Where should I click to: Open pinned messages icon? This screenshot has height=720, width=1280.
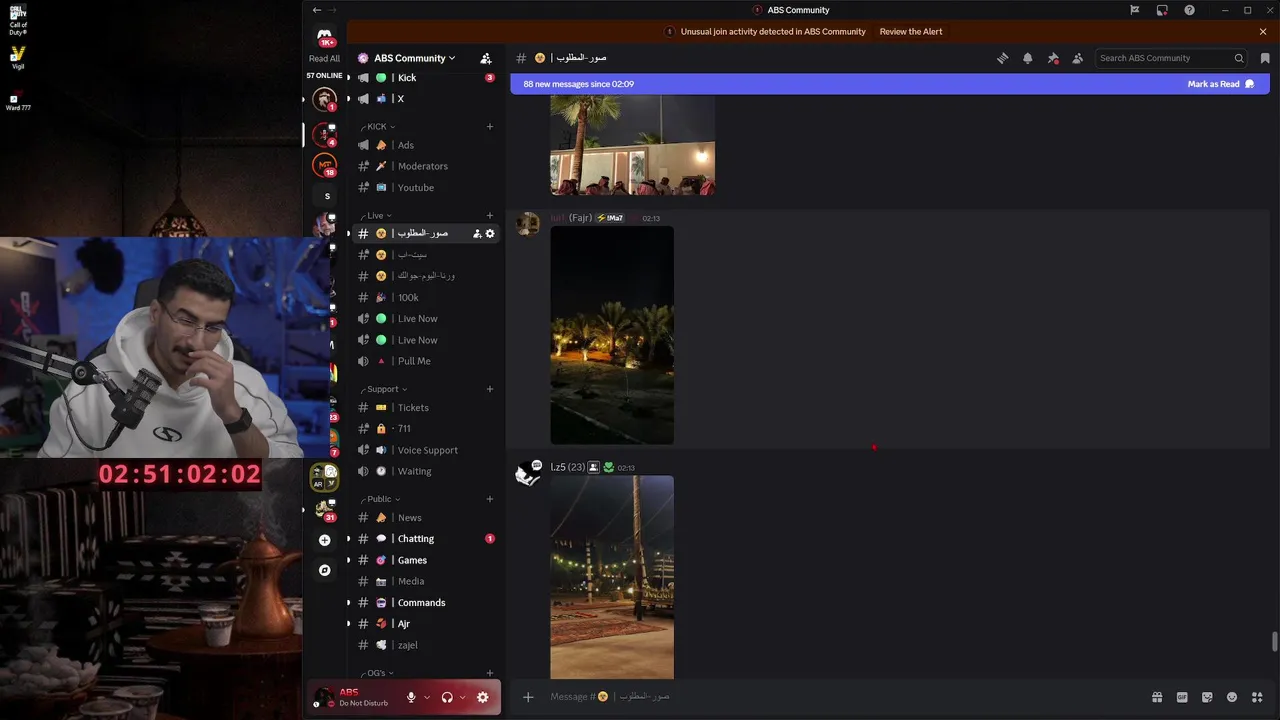click(1052, 58)
